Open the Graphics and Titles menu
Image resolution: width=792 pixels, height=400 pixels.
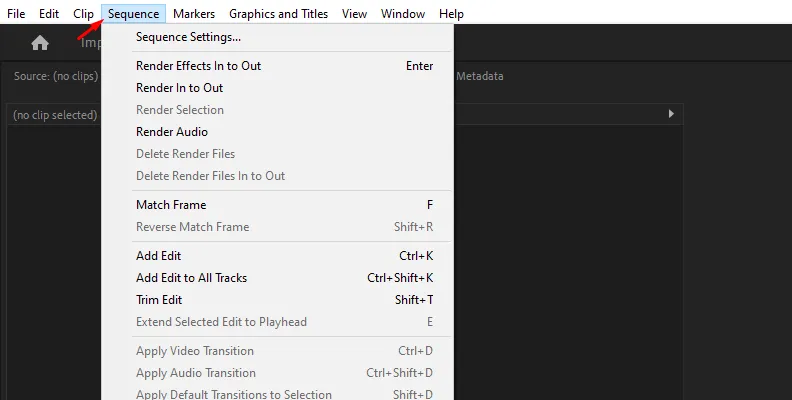click(x=279, y=14)
